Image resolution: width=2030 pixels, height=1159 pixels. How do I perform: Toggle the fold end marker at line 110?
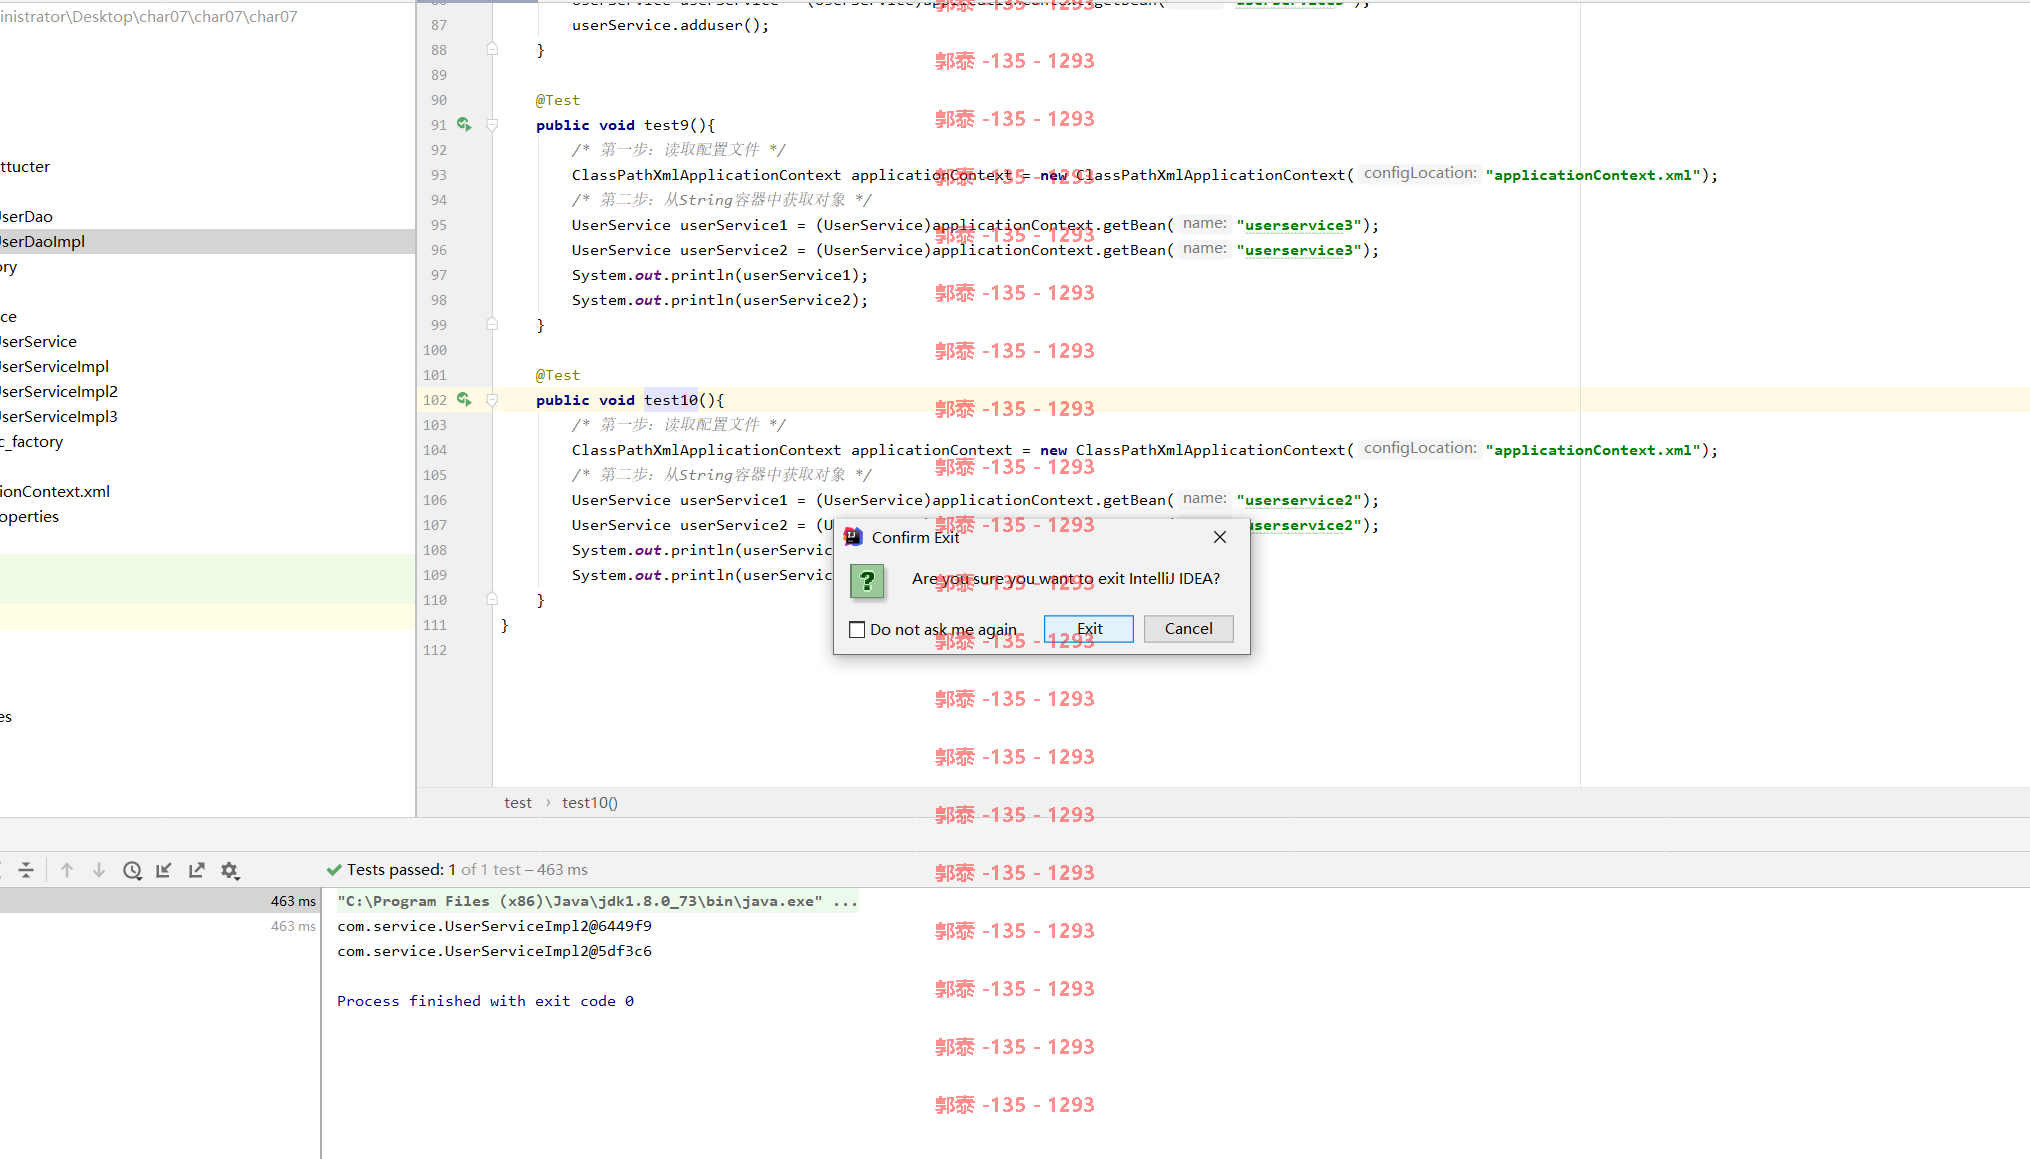[492, 599]
